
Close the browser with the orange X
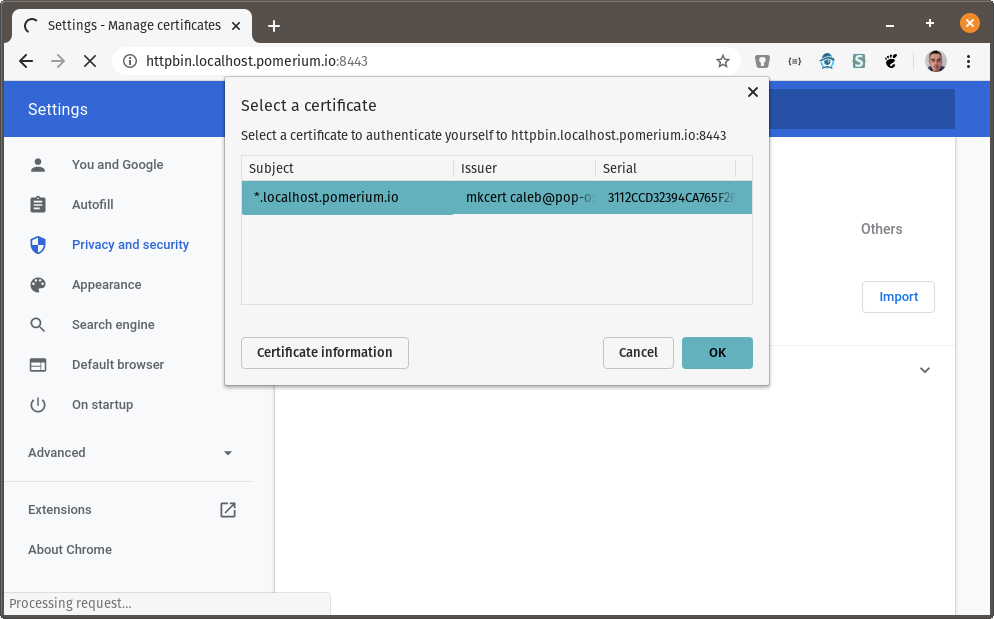click(969, 23)
